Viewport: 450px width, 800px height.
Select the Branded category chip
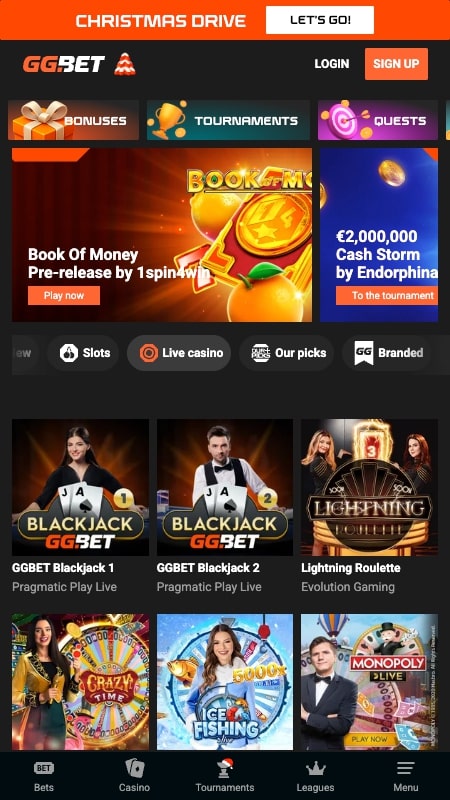(x=389, y=353)
